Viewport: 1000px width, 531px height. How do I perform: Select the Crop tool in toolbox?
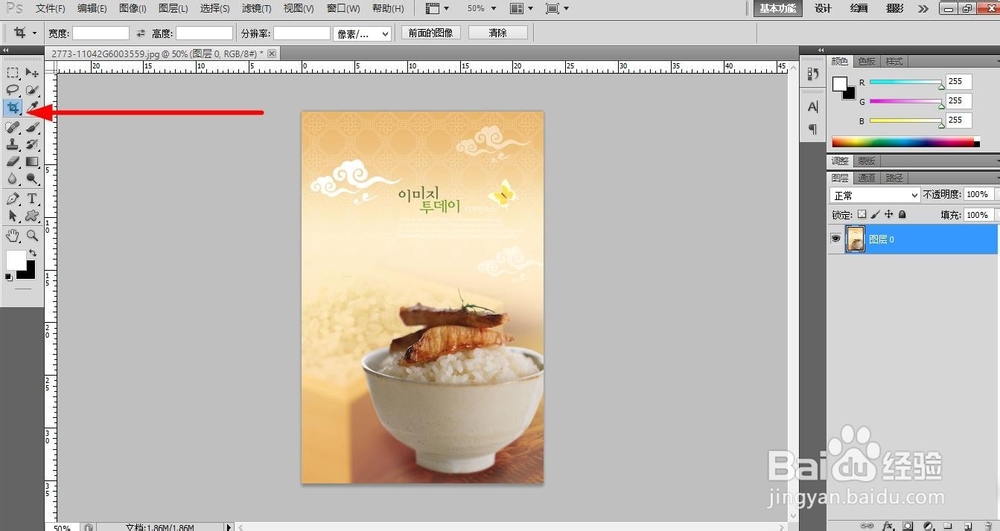coord(13,107)
